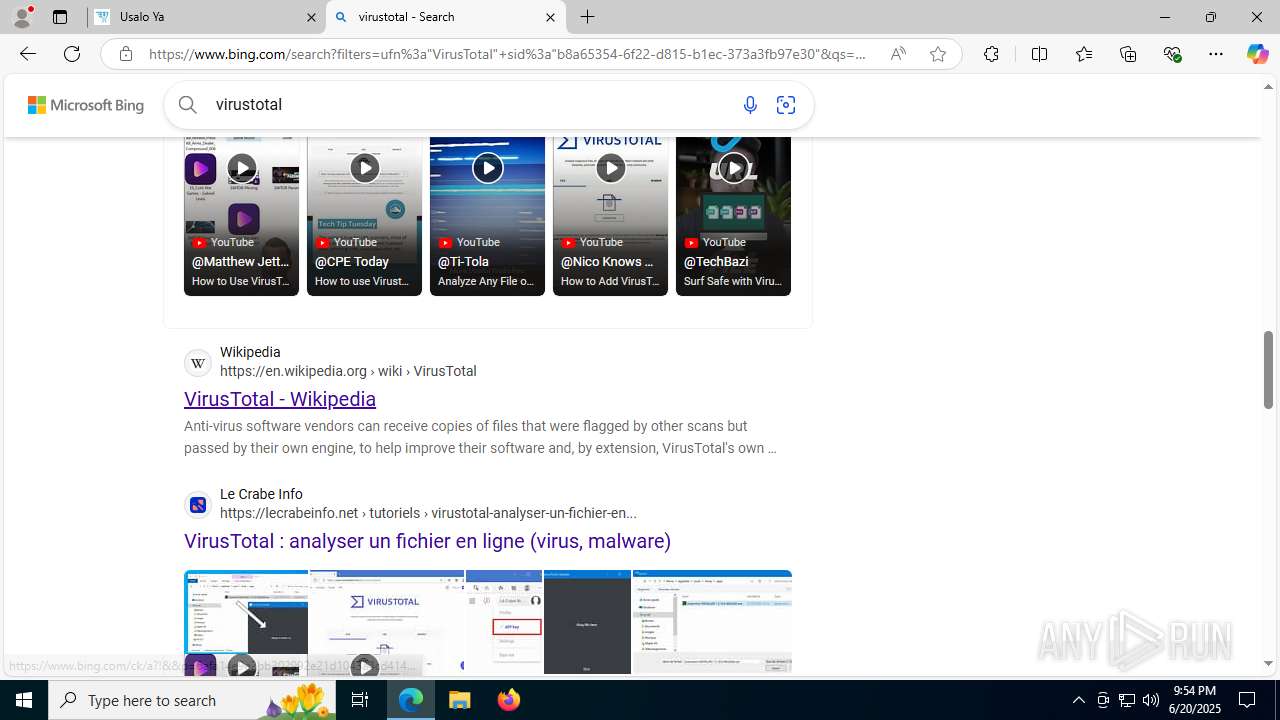Open VirusTotal analyser un fichier en ligne link
Image resolution: width=1280 pixels, height=720 pixels.
427,541
